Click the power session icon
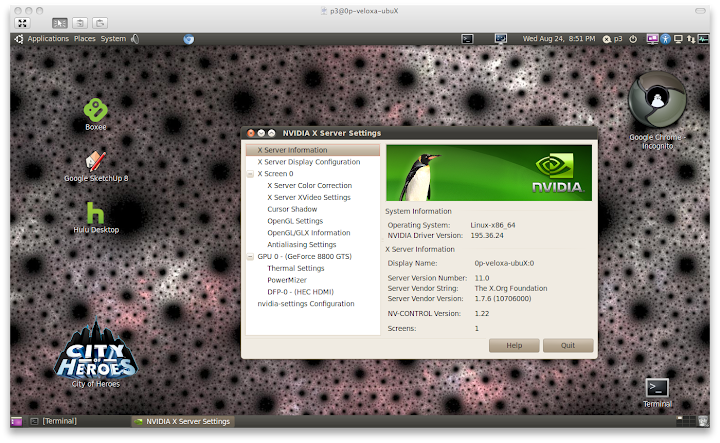 633,39
